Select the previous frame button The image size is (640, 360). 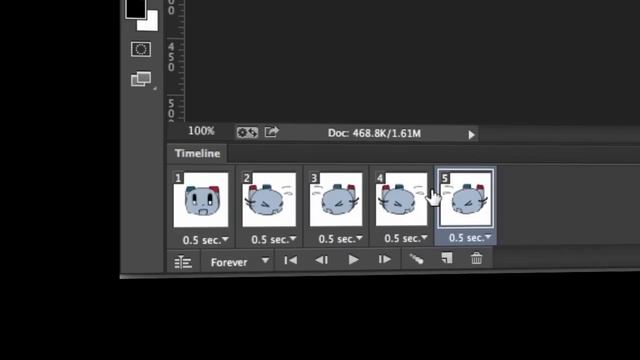tap(322, 260)
